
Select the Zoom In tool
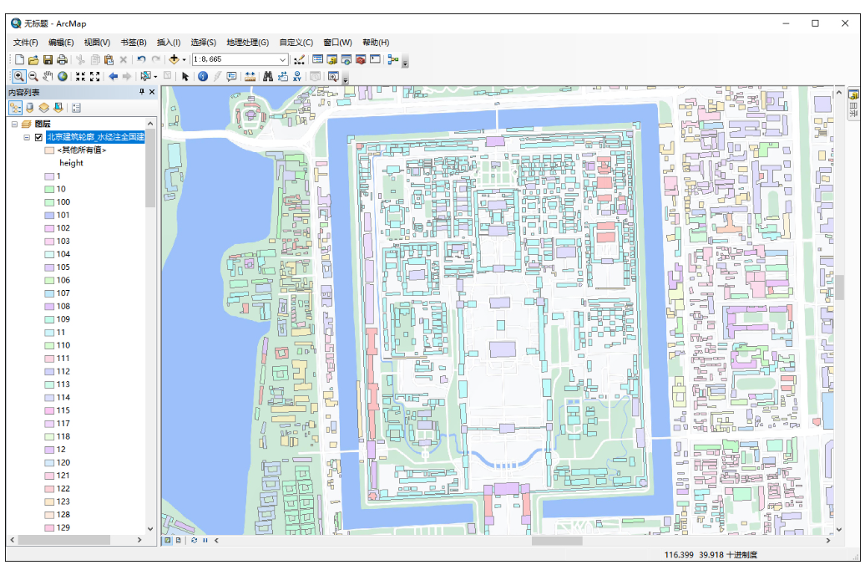(x=18, y=76)
